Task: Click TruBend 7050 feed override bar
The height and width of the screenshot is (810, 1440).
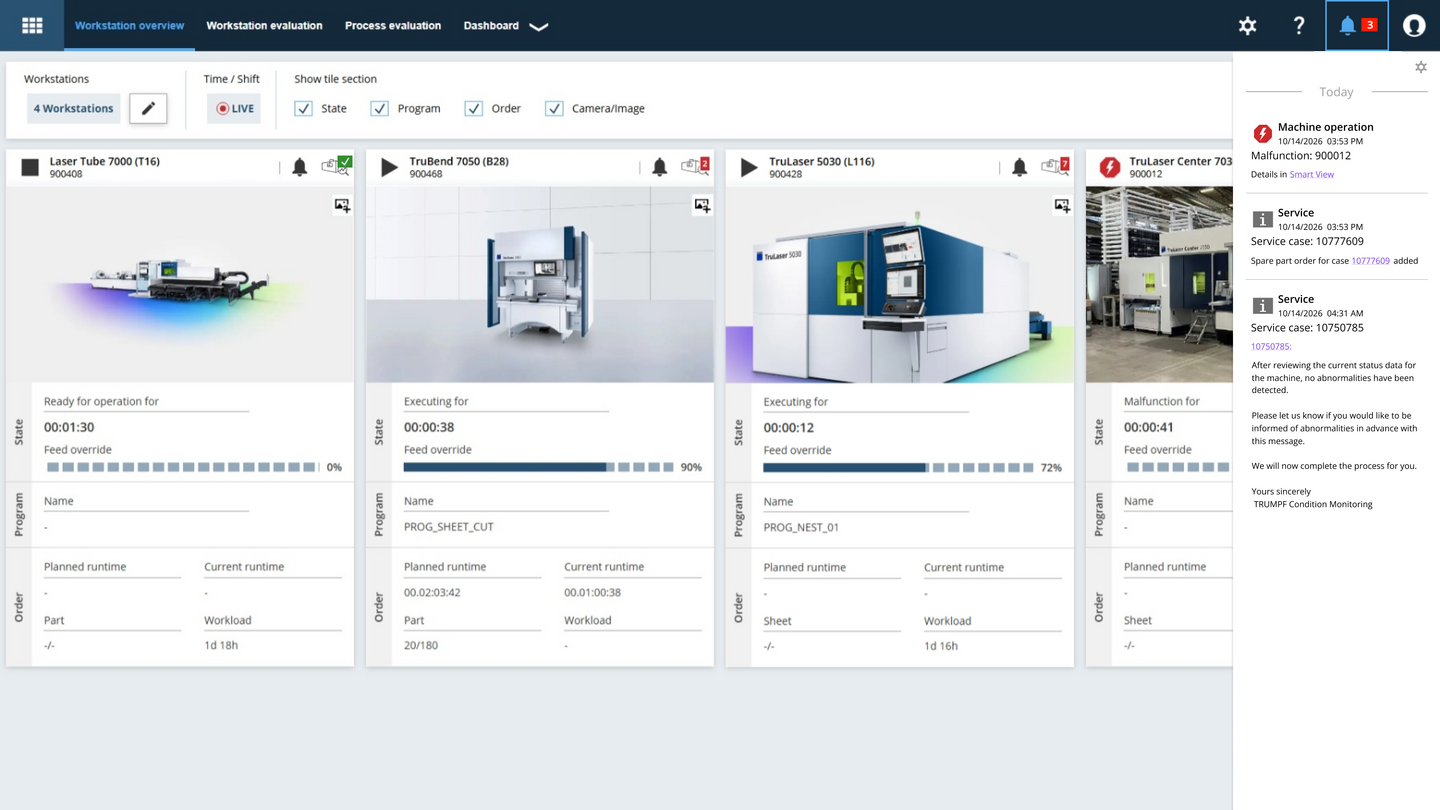Action: [539, 467]
